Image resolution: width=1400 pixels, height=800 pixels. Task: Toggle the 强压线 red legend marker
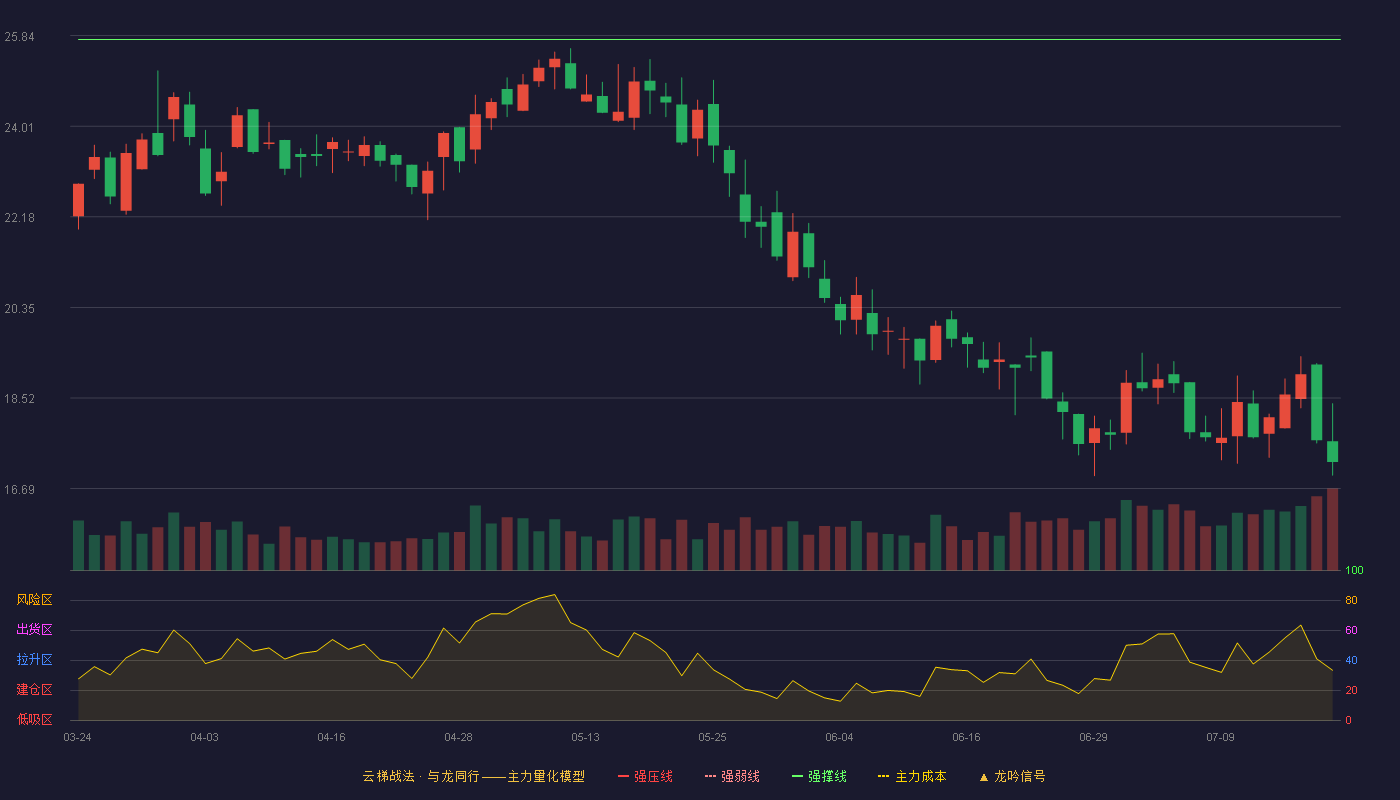[x=623, y=776]
